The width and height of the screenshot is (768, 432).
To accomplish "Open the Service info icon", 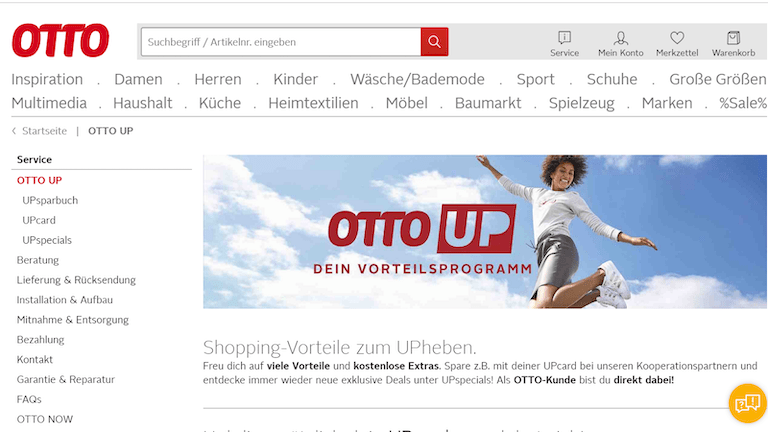I will click(564, 38).
